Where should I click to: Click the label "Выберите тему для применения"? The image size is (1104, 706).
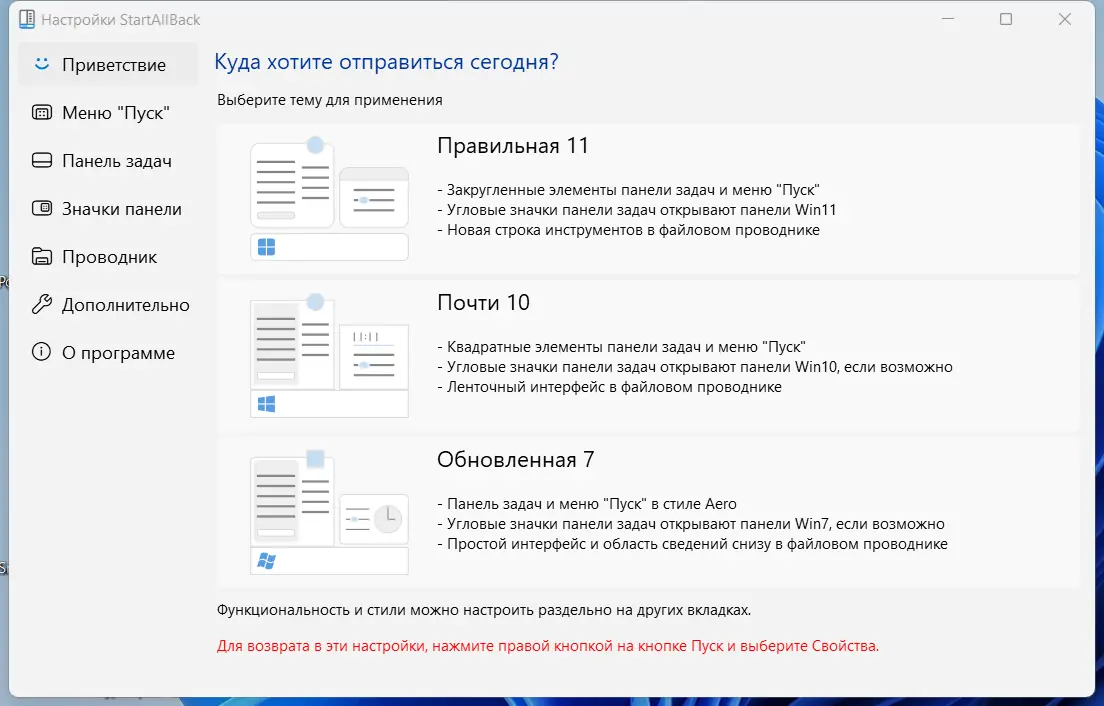[330, 100]
